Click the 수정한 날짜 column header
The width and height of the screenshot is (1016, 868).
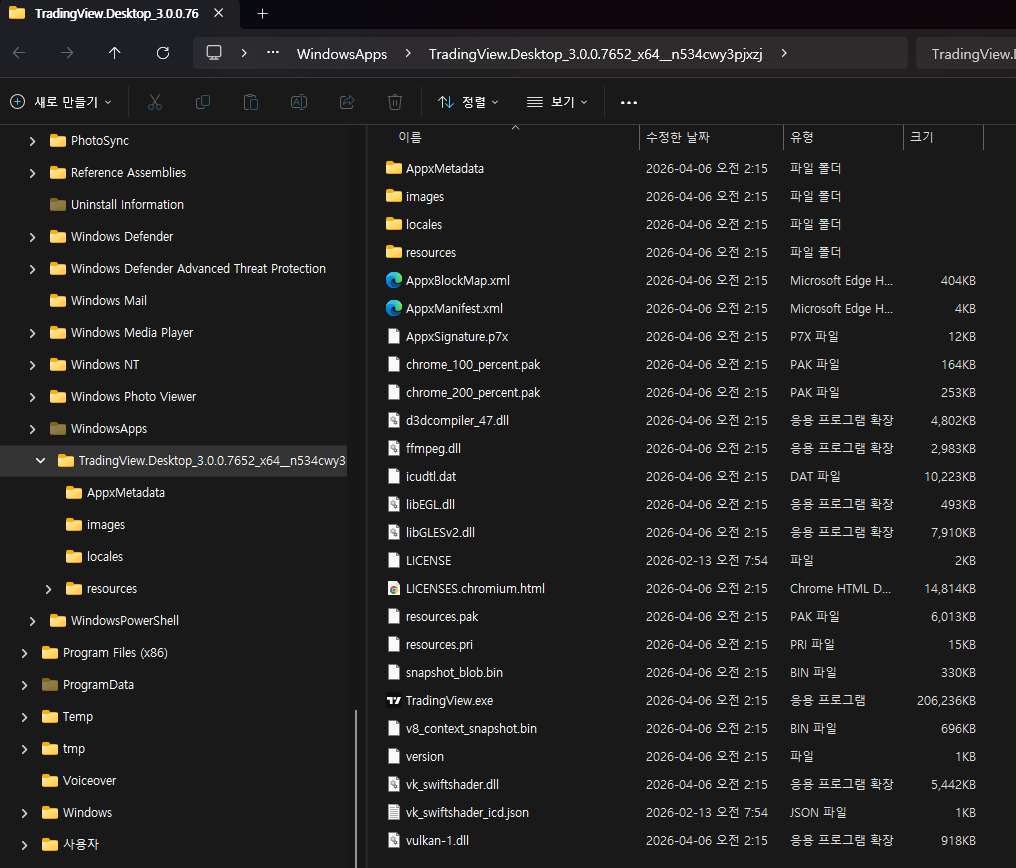[x=678, y=137]
